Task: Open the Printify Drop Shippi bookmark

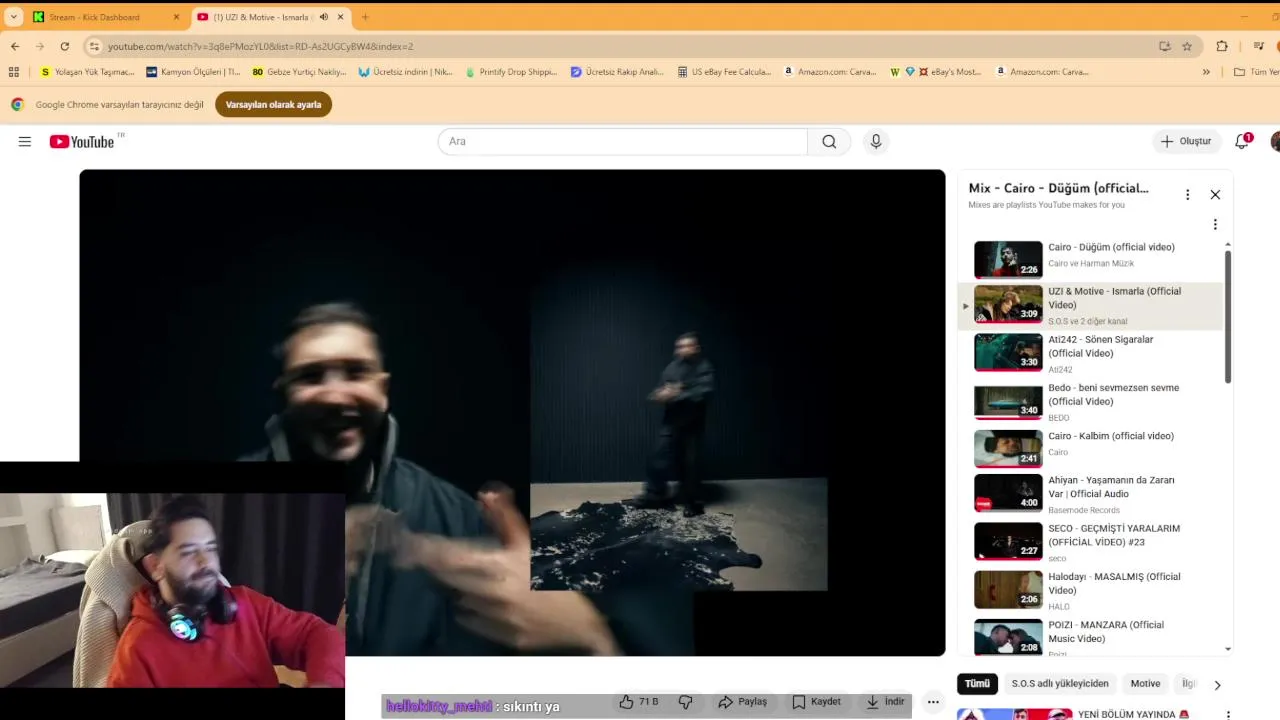Action: 511,72
